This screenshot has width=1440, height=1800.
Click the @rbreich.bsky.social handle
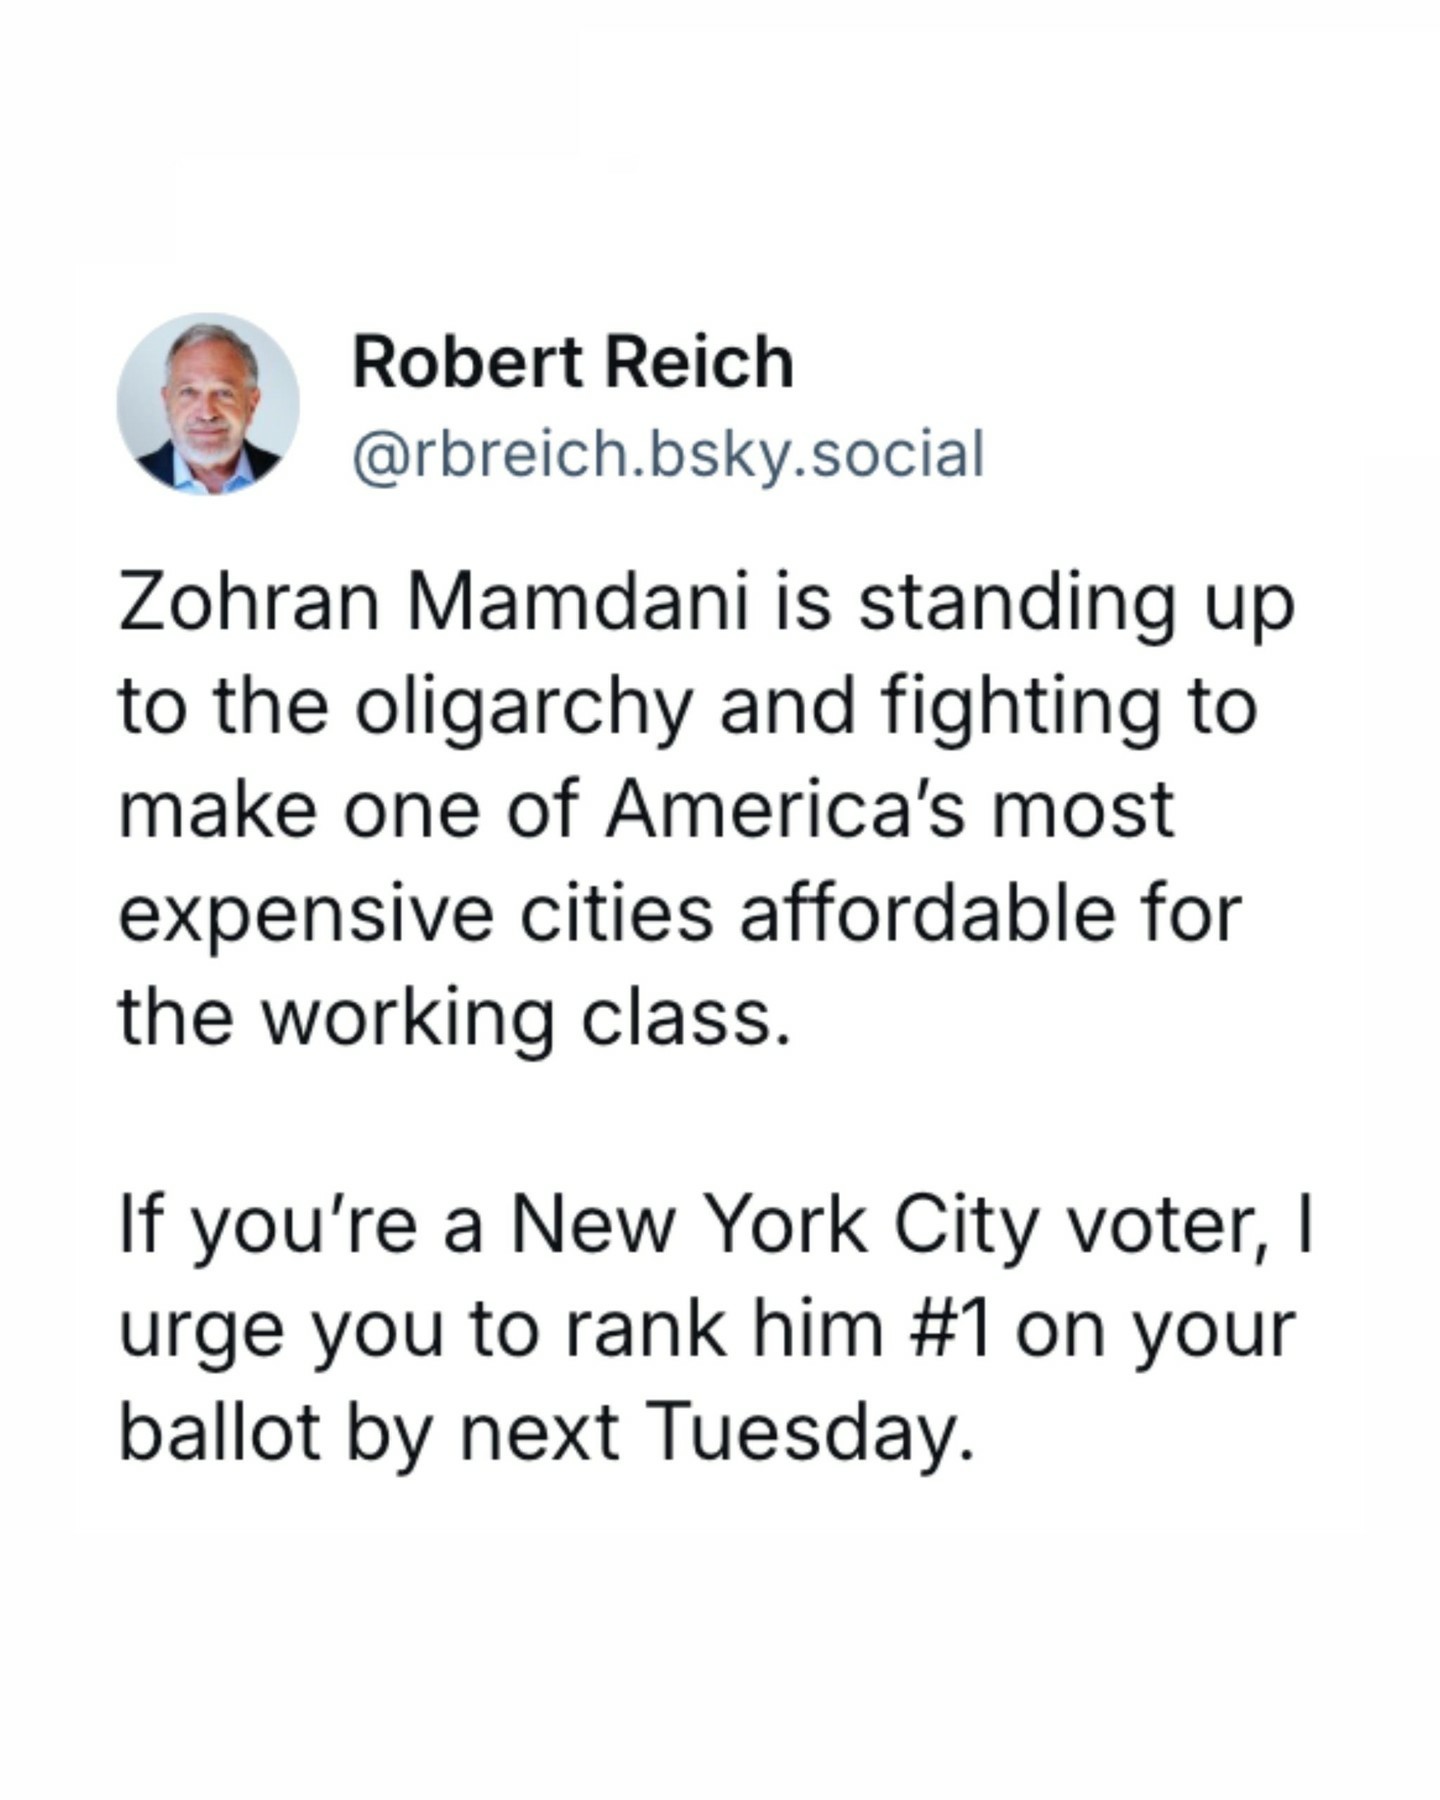[x=668, y=455]
